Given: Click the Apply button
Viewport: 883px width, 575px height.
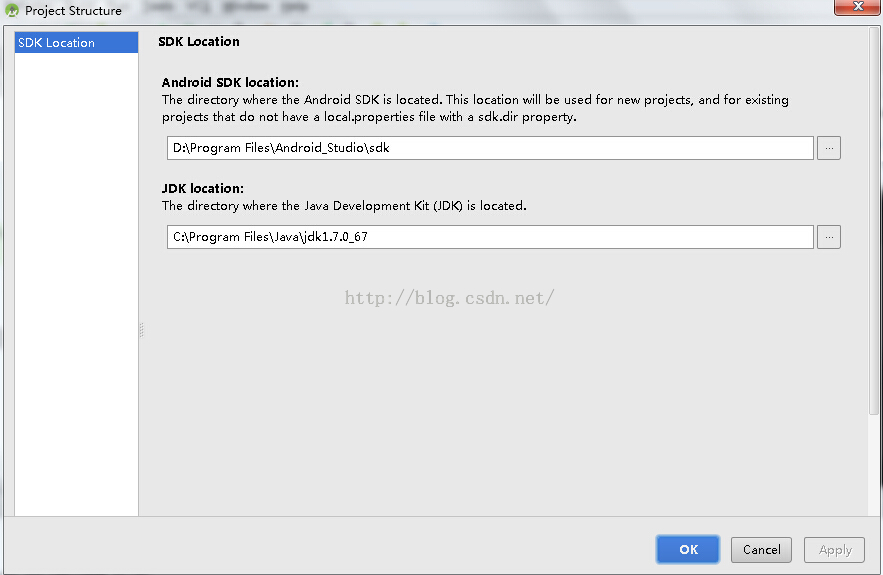Looking at the screenshot, I should point(835,550).
